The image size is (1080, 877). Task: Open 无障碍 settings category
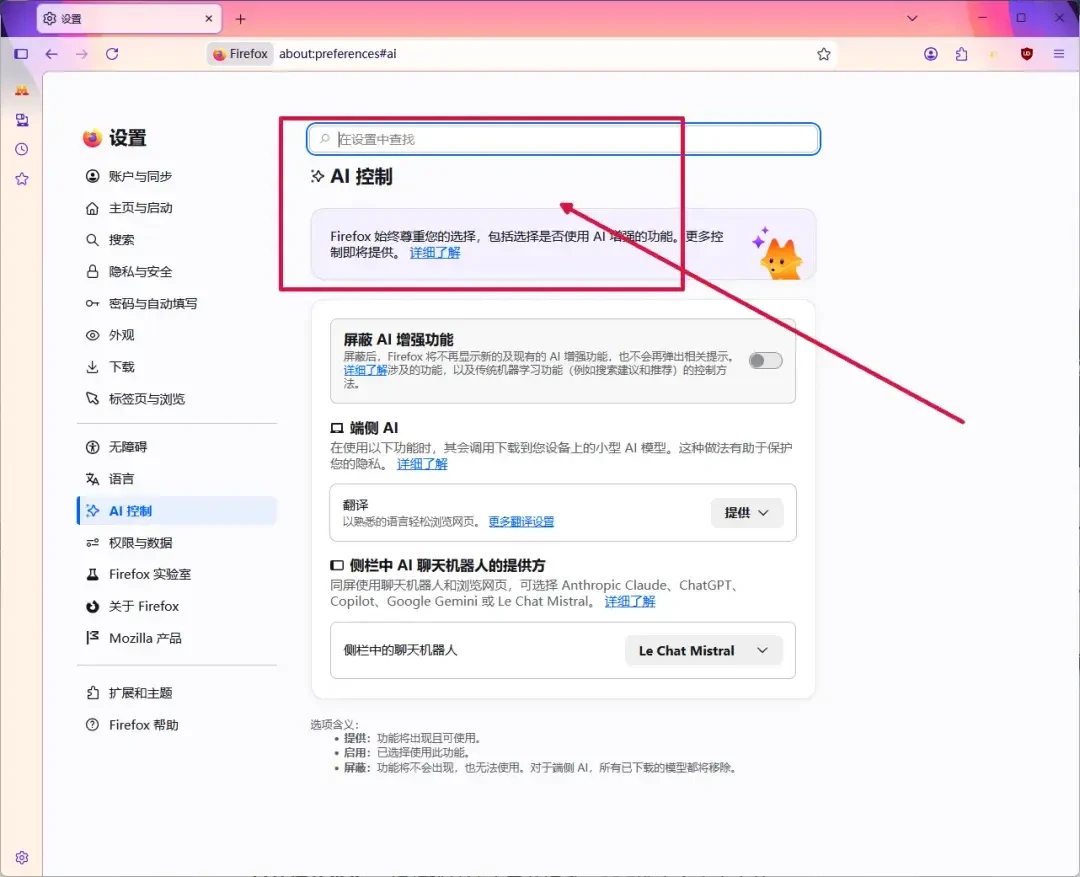point(177,447)
